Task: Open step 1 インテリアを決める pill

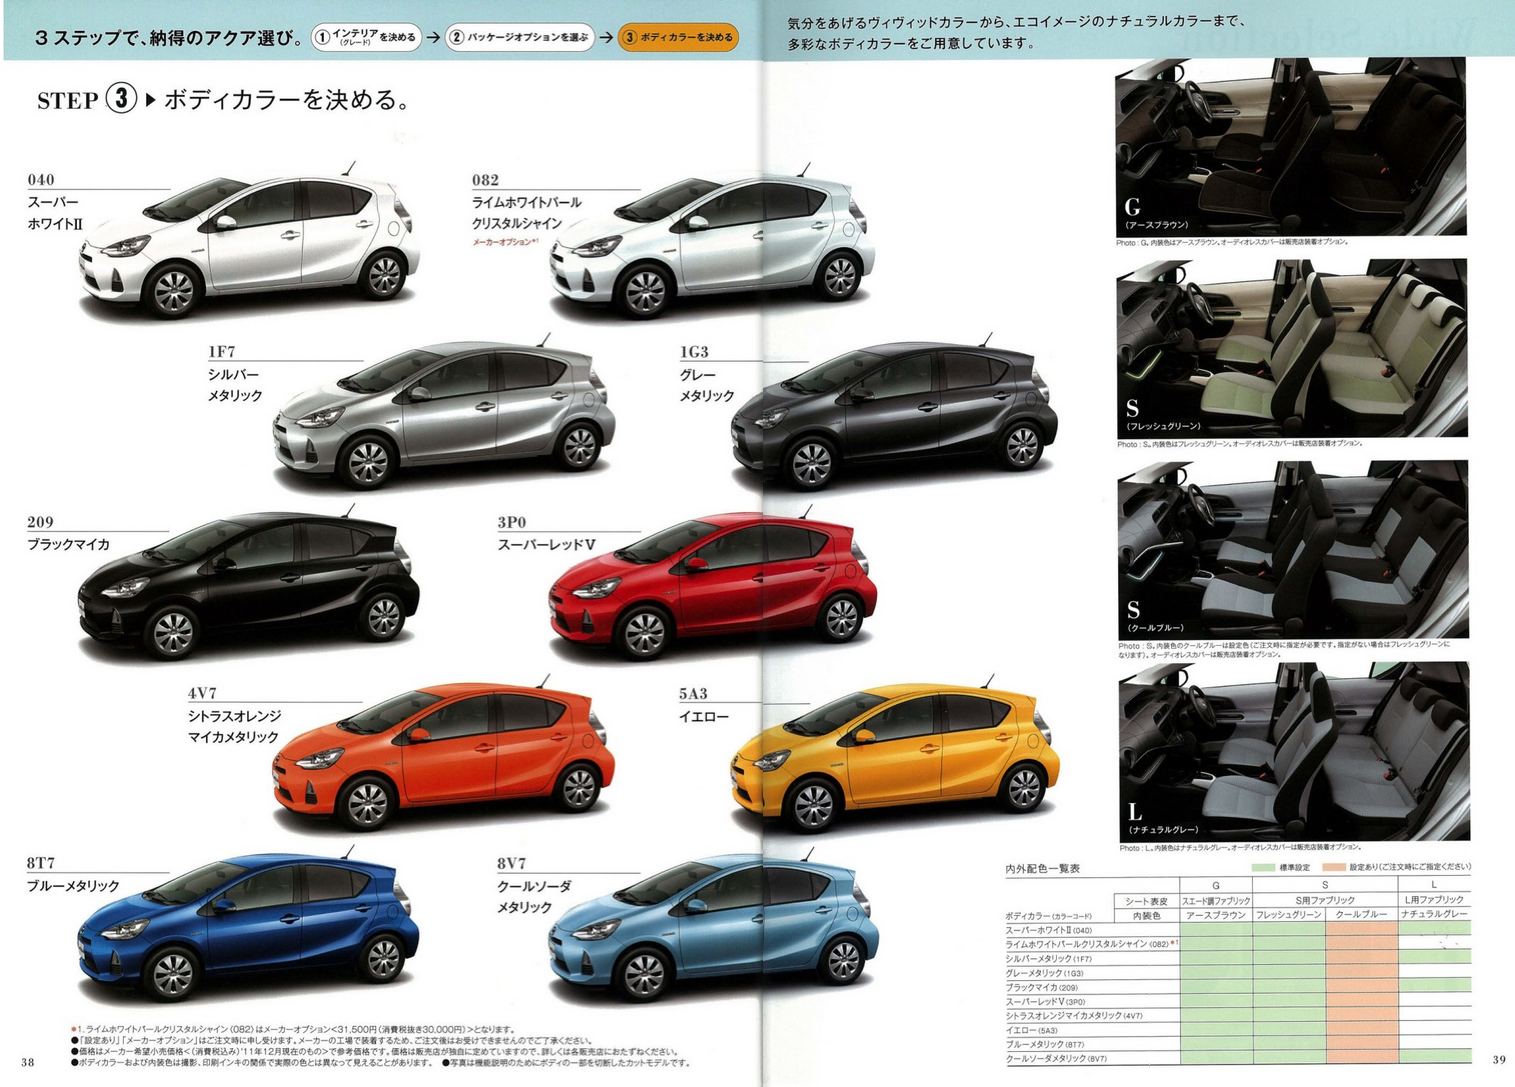Action: (x=366, y=38)
